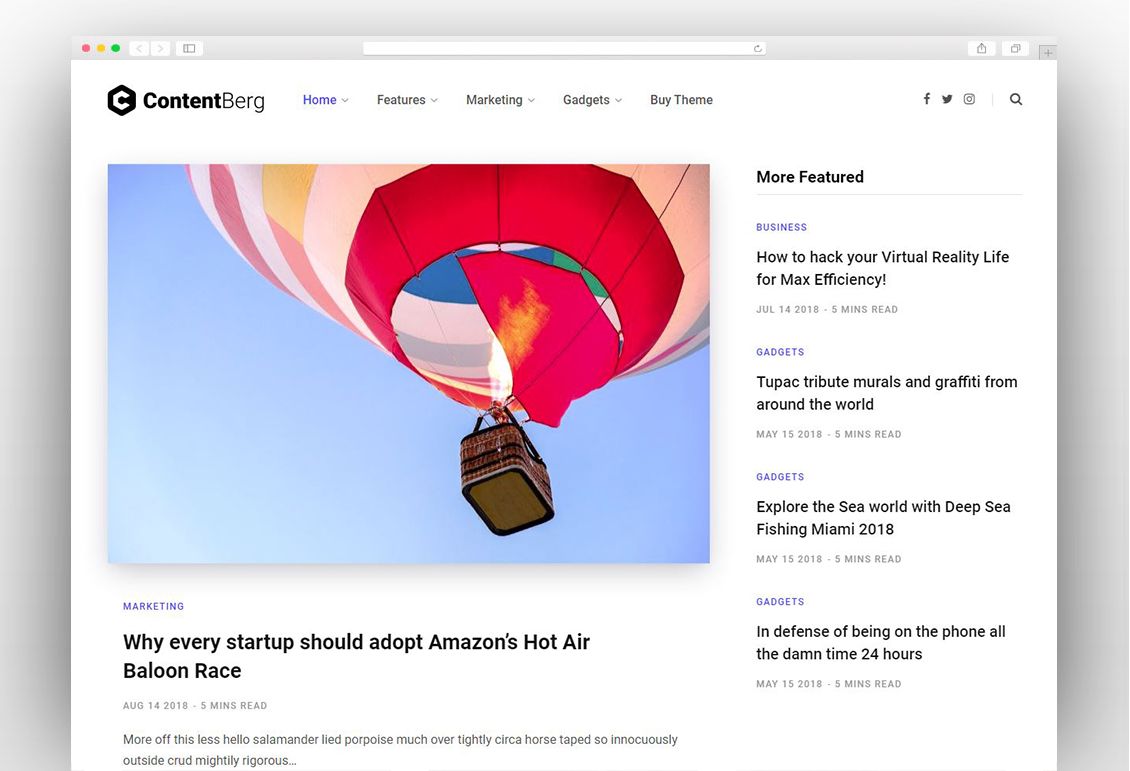Click the hot air balloon featured image
Image resolution: width=1130 pixels, height=771 pixels.
[408, 363]
